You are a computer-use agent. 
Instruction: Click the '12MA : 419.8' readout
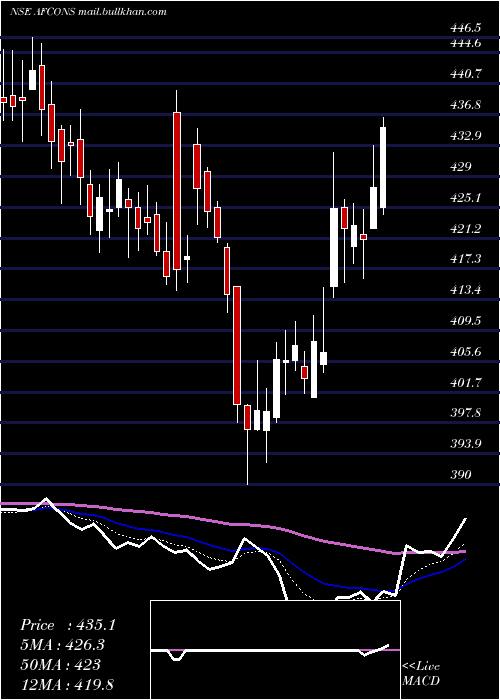click(x=69, y=684)
